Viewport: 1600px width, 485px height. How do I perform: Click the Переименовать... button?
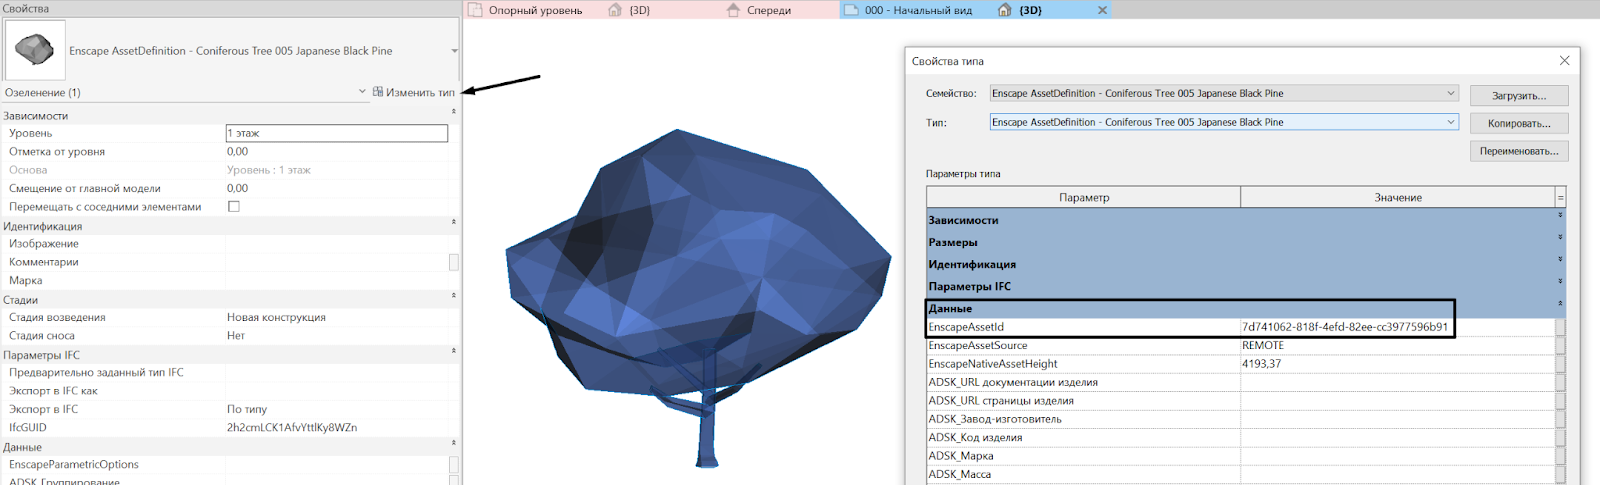coord(1519,151)
